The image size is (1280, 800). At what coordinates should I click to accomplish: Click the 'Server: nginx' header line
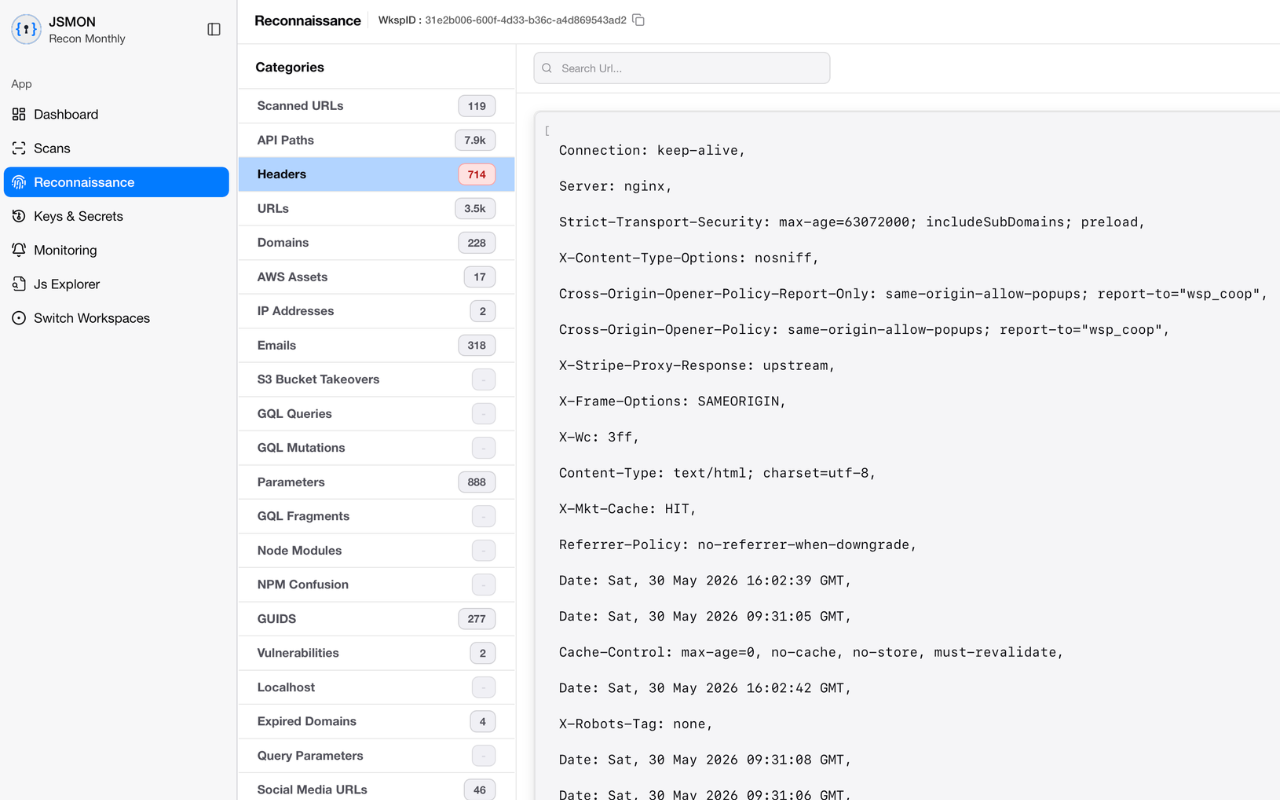(x=615, y=186)
